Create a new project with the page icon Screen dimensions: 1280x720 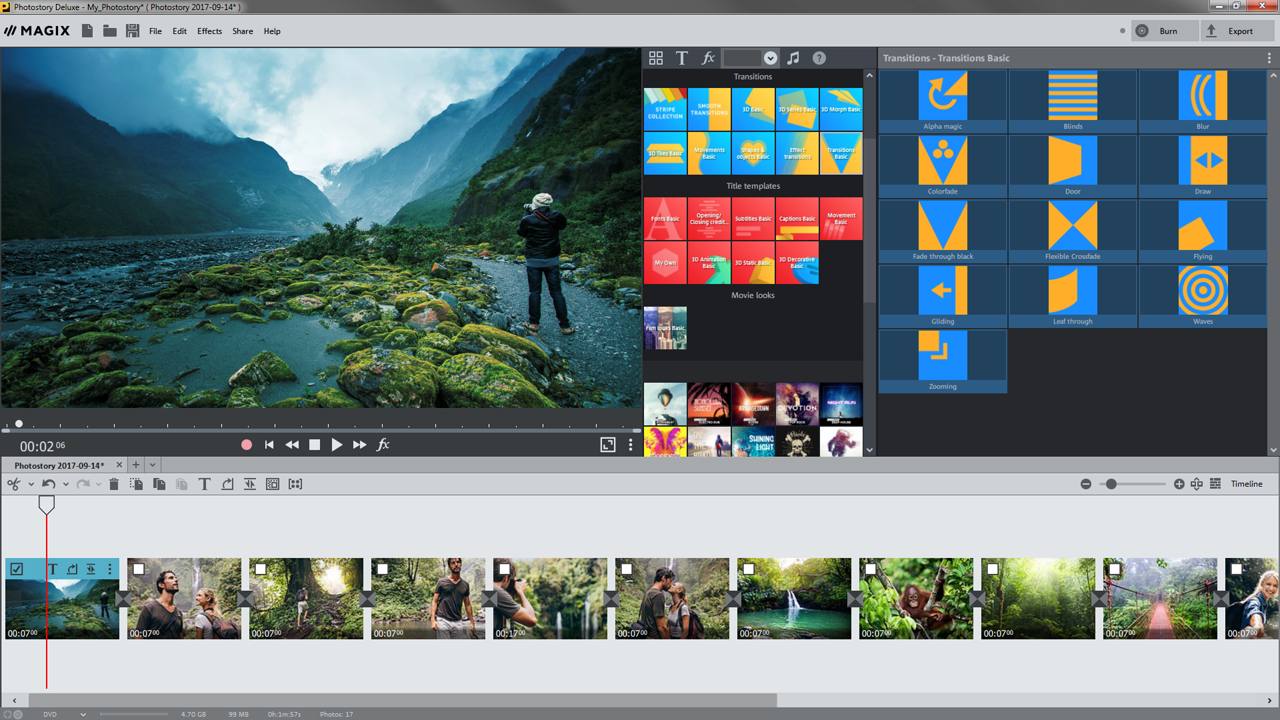pyautogui.click(x=87, y=31)
